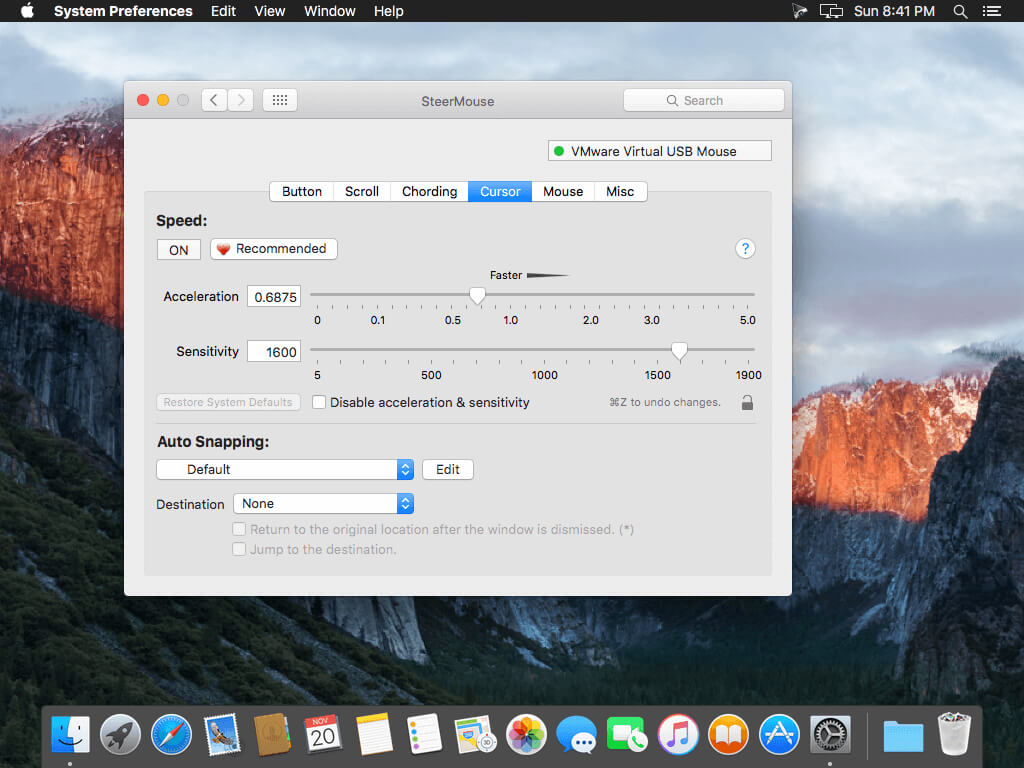Open the VMware Virtual USB Mouse selector

pyautogui.click(x=660, y=151)
